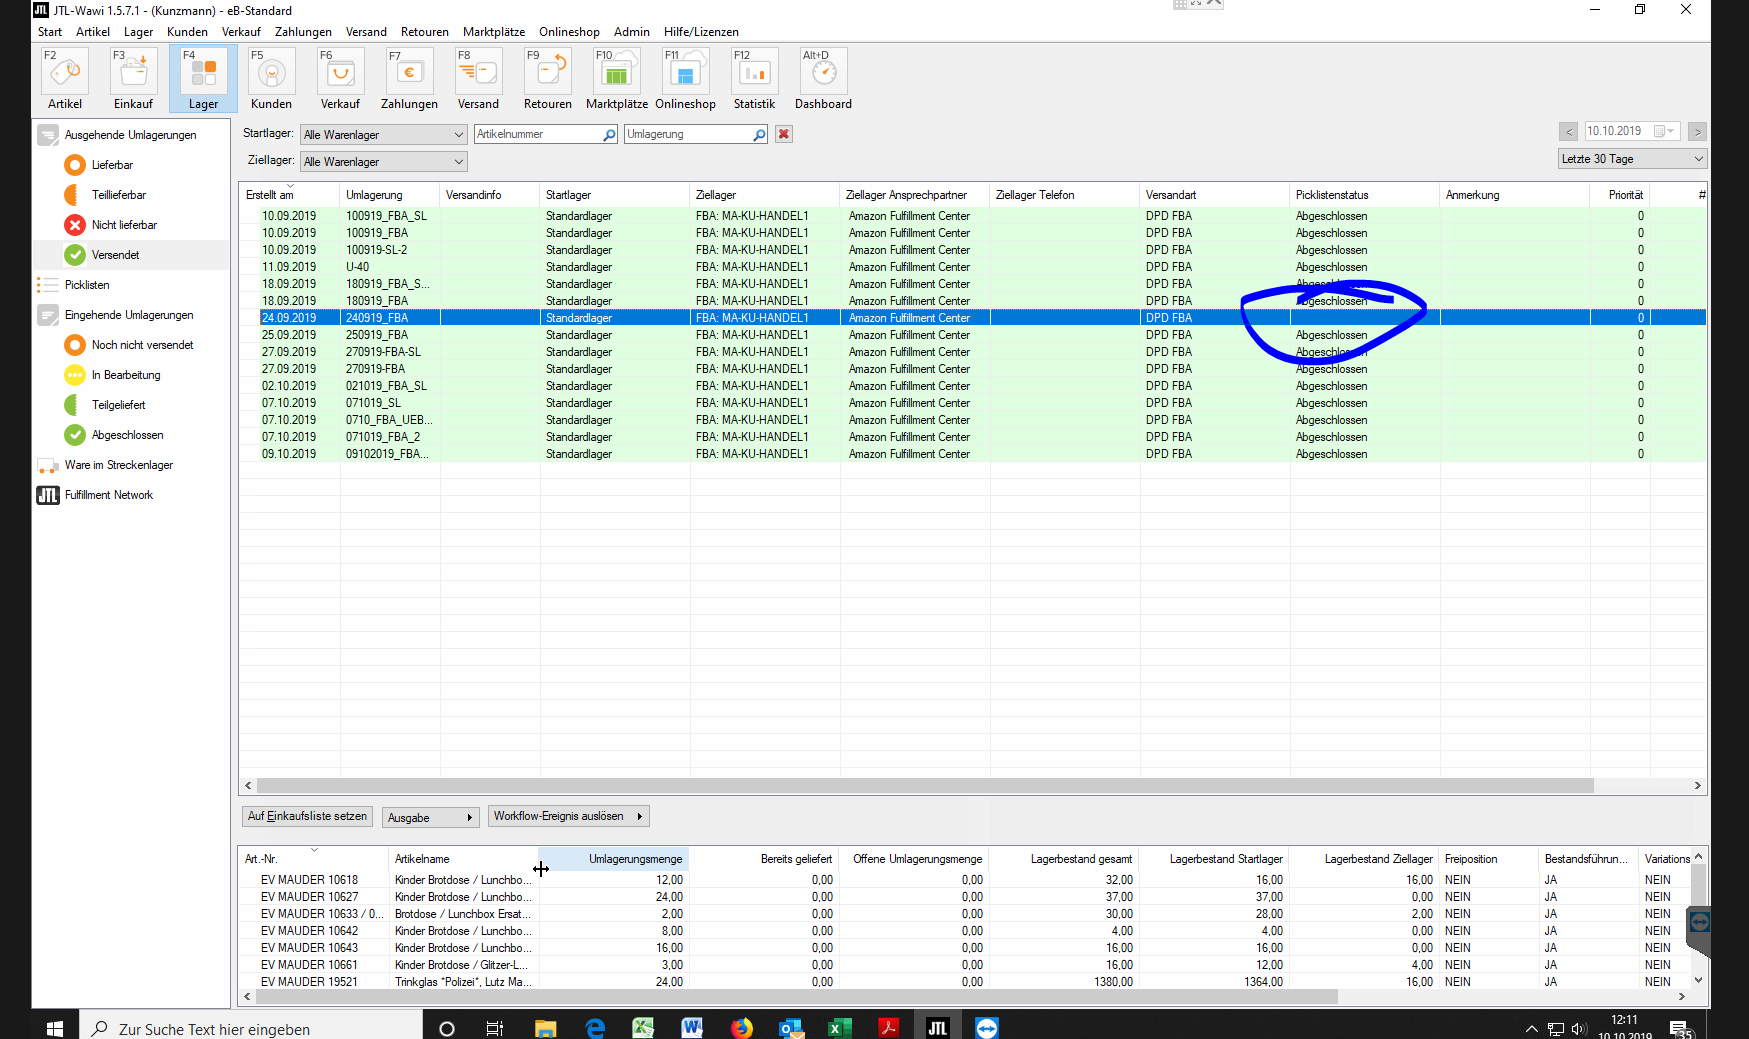The width and height of the screenshot is (1749, 1039).
Task: Open the Letzte 30 Tage dropdown
Action: 1632,158
